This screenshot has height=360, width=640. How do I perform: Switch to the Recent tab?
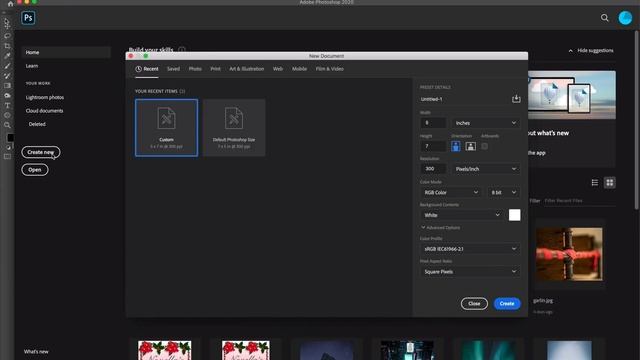[x=147, y=69]
